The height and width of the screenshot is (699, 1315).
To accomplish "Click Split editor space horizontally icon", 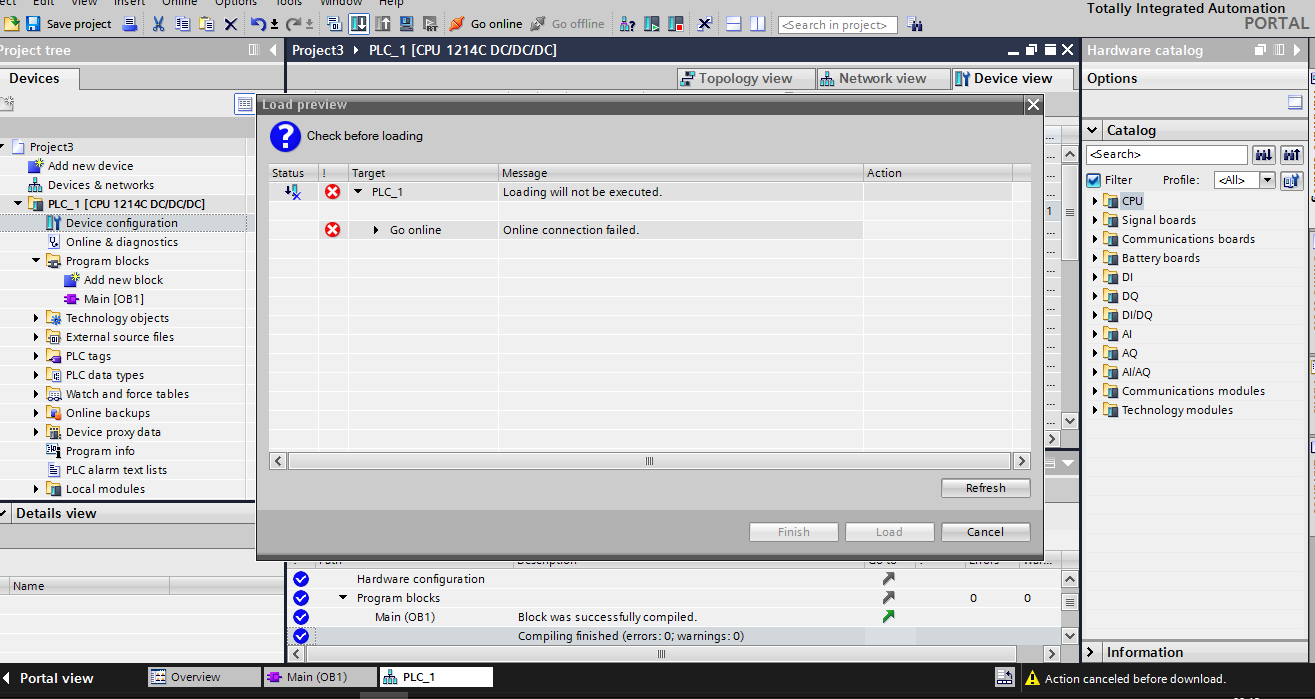I will coord(734,24).
